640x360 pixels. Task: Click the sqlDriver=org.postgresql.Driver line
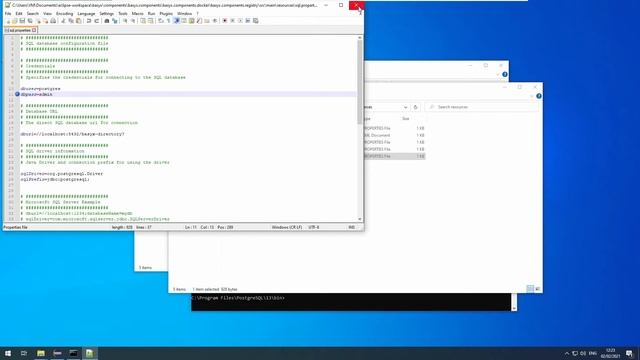62,173
